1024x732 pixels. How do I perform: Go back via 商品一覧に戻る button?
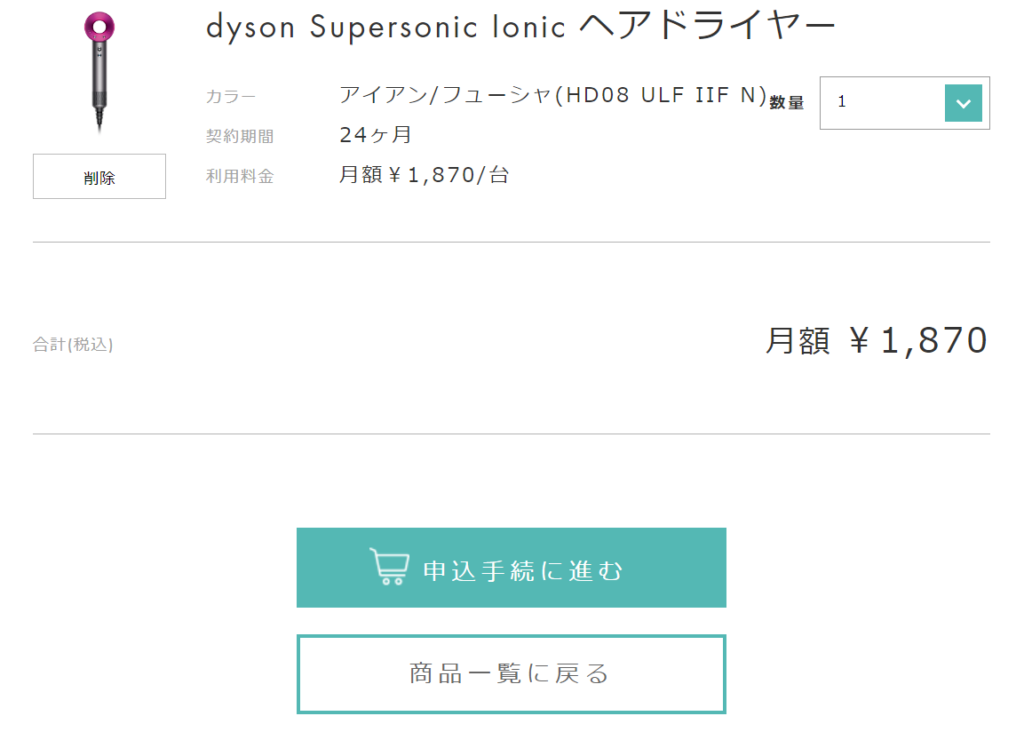click(x=511, y=674)
